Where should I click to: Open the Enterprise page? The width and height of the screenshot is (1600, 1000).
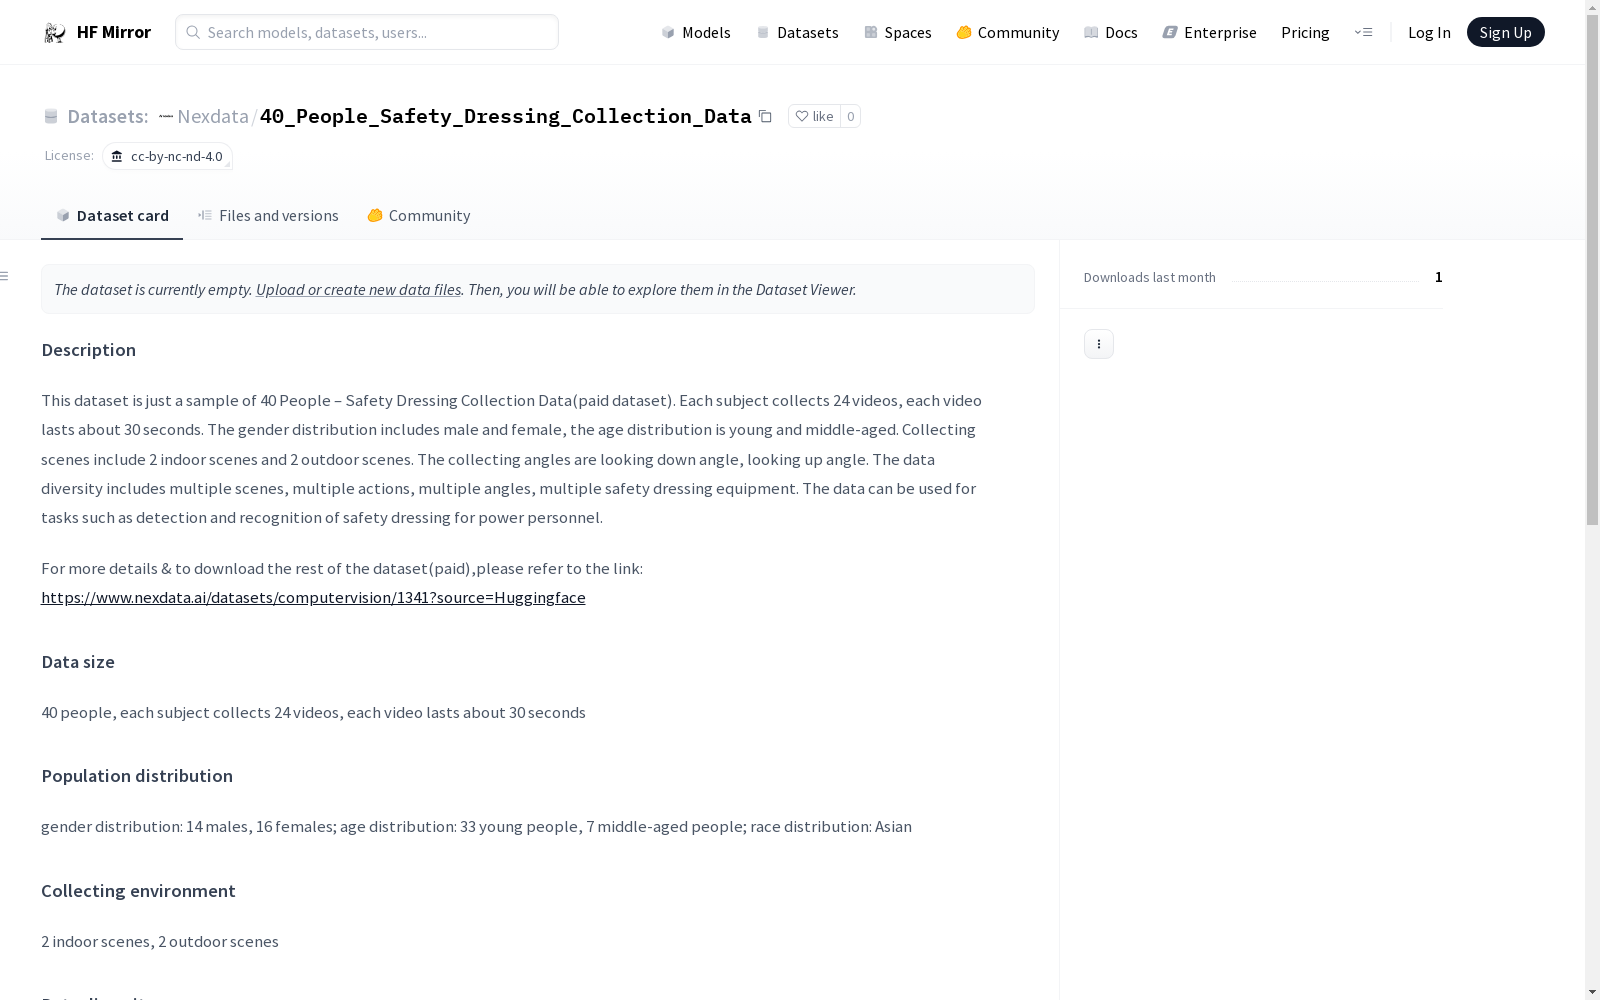(1209, 32)
